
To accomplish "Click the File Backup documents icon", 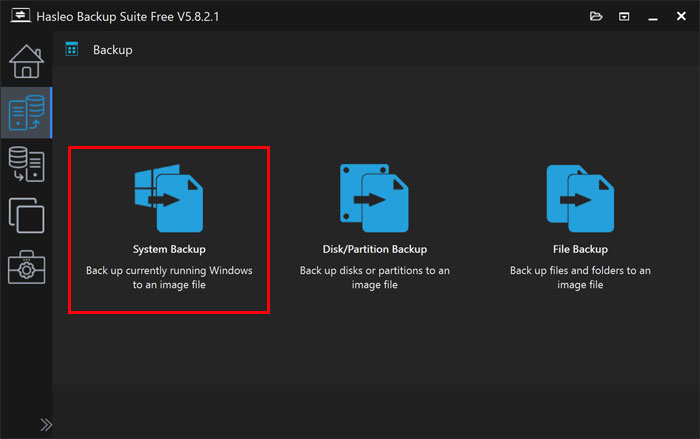I will click(x=580, y=198).
